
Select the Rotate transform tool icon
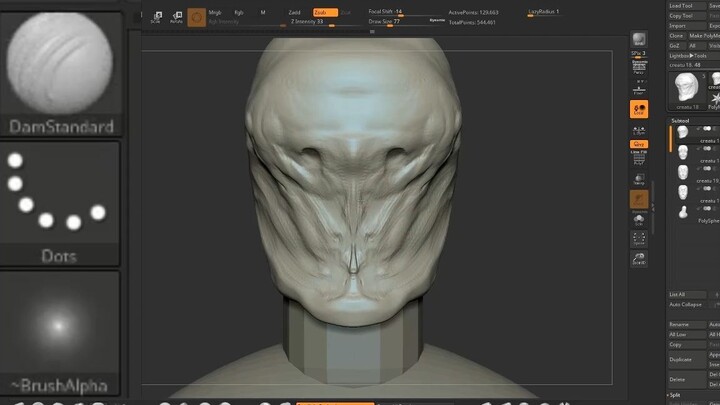[x=176, y=17]
